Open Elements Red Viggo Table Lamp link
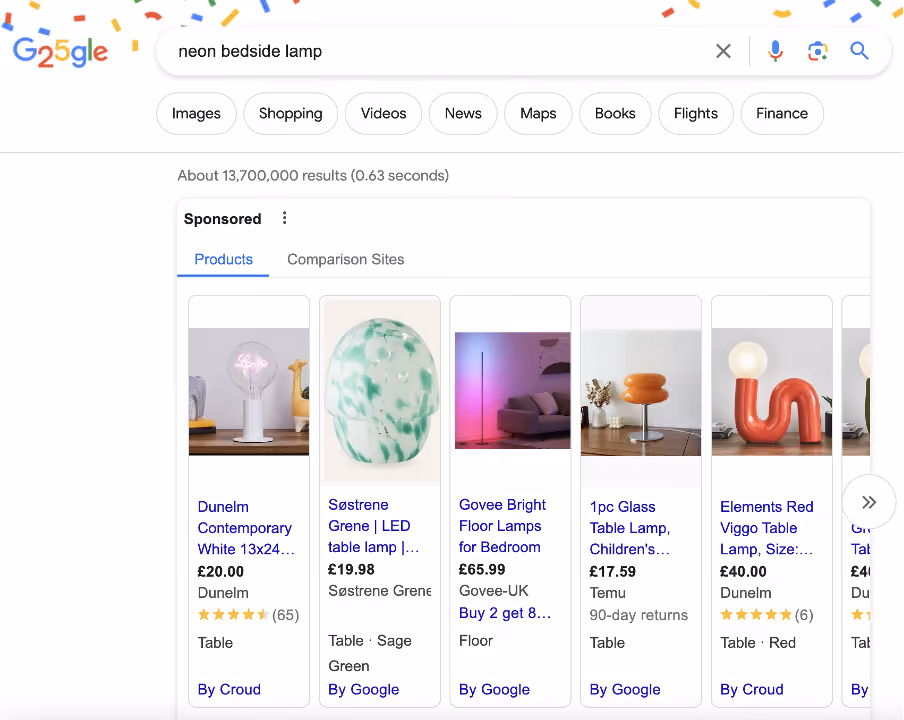Viewport: 904px width, 720px height. 767,528
